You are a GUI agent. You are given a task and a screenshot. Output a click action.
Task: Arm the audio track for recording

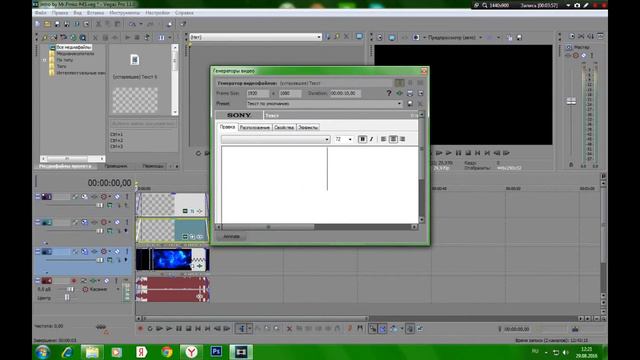(74, 281)
